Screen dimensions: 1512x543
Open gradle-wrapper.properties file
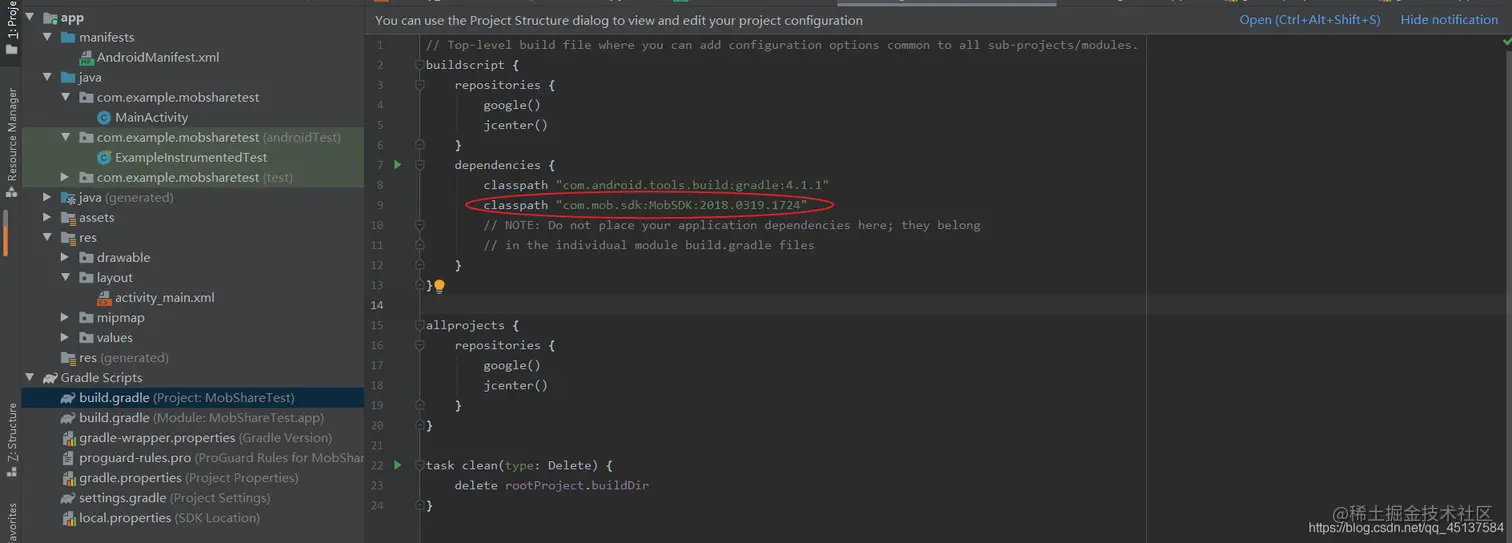pos(196,437)
